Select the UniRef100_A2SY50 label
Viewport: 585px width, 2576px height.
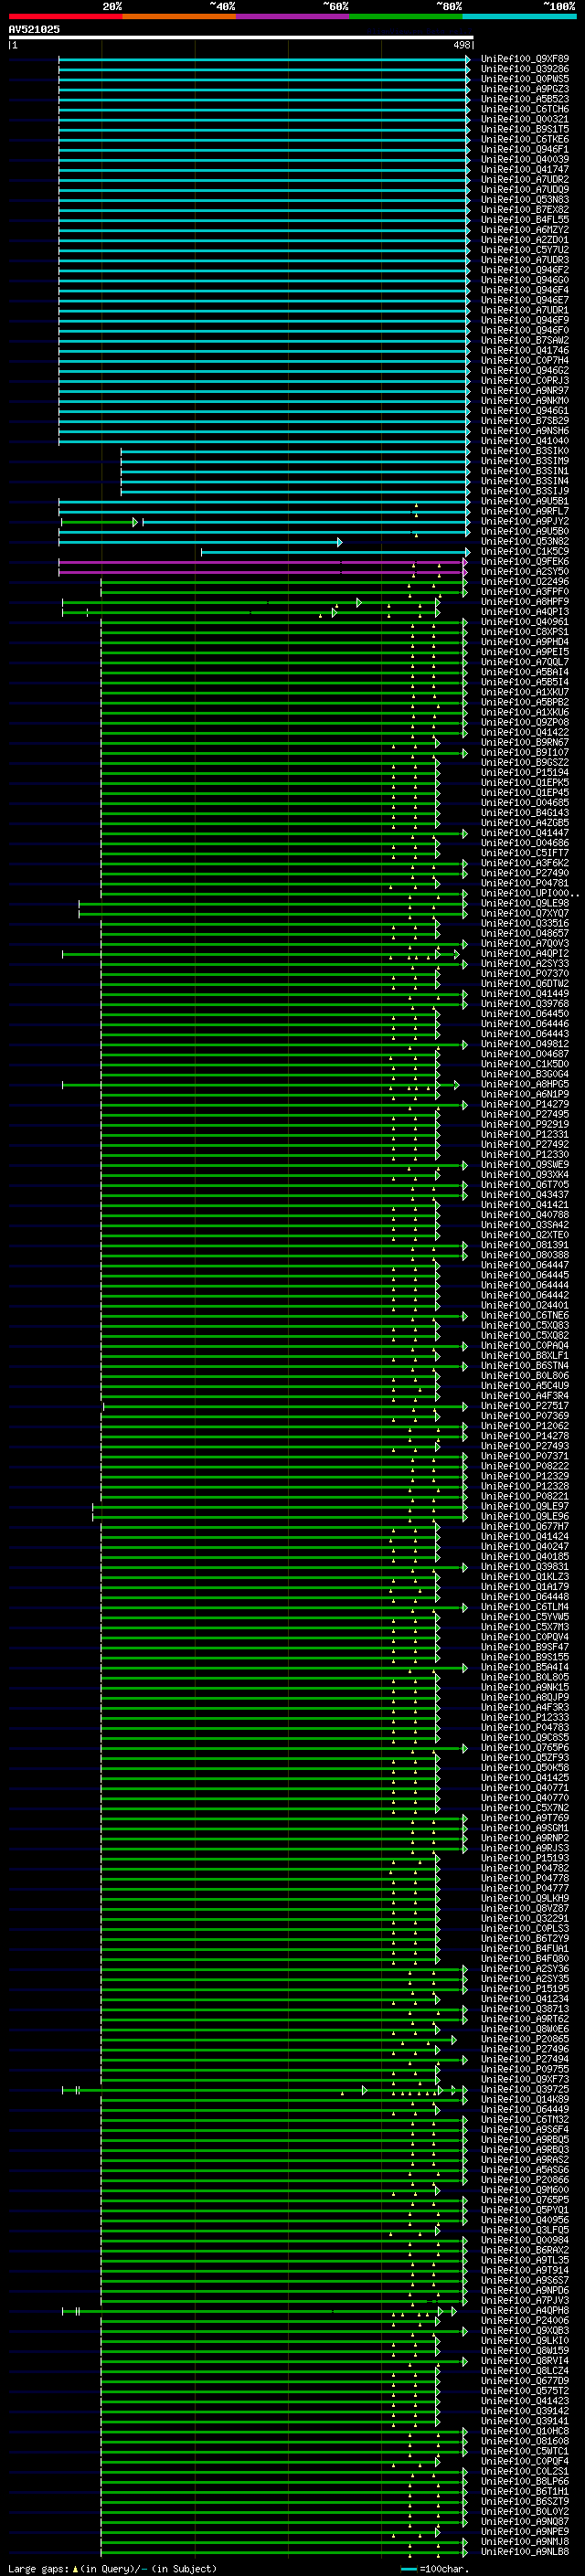coord(524,572)
